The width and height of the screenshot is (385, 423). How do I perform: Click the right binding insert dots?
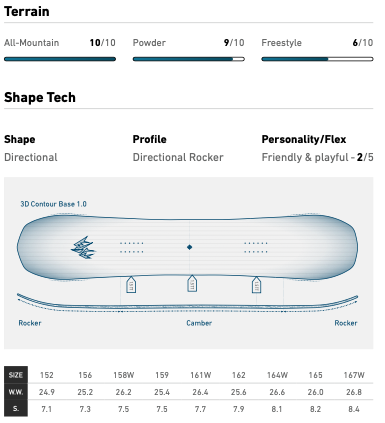[x=256, y=247]
